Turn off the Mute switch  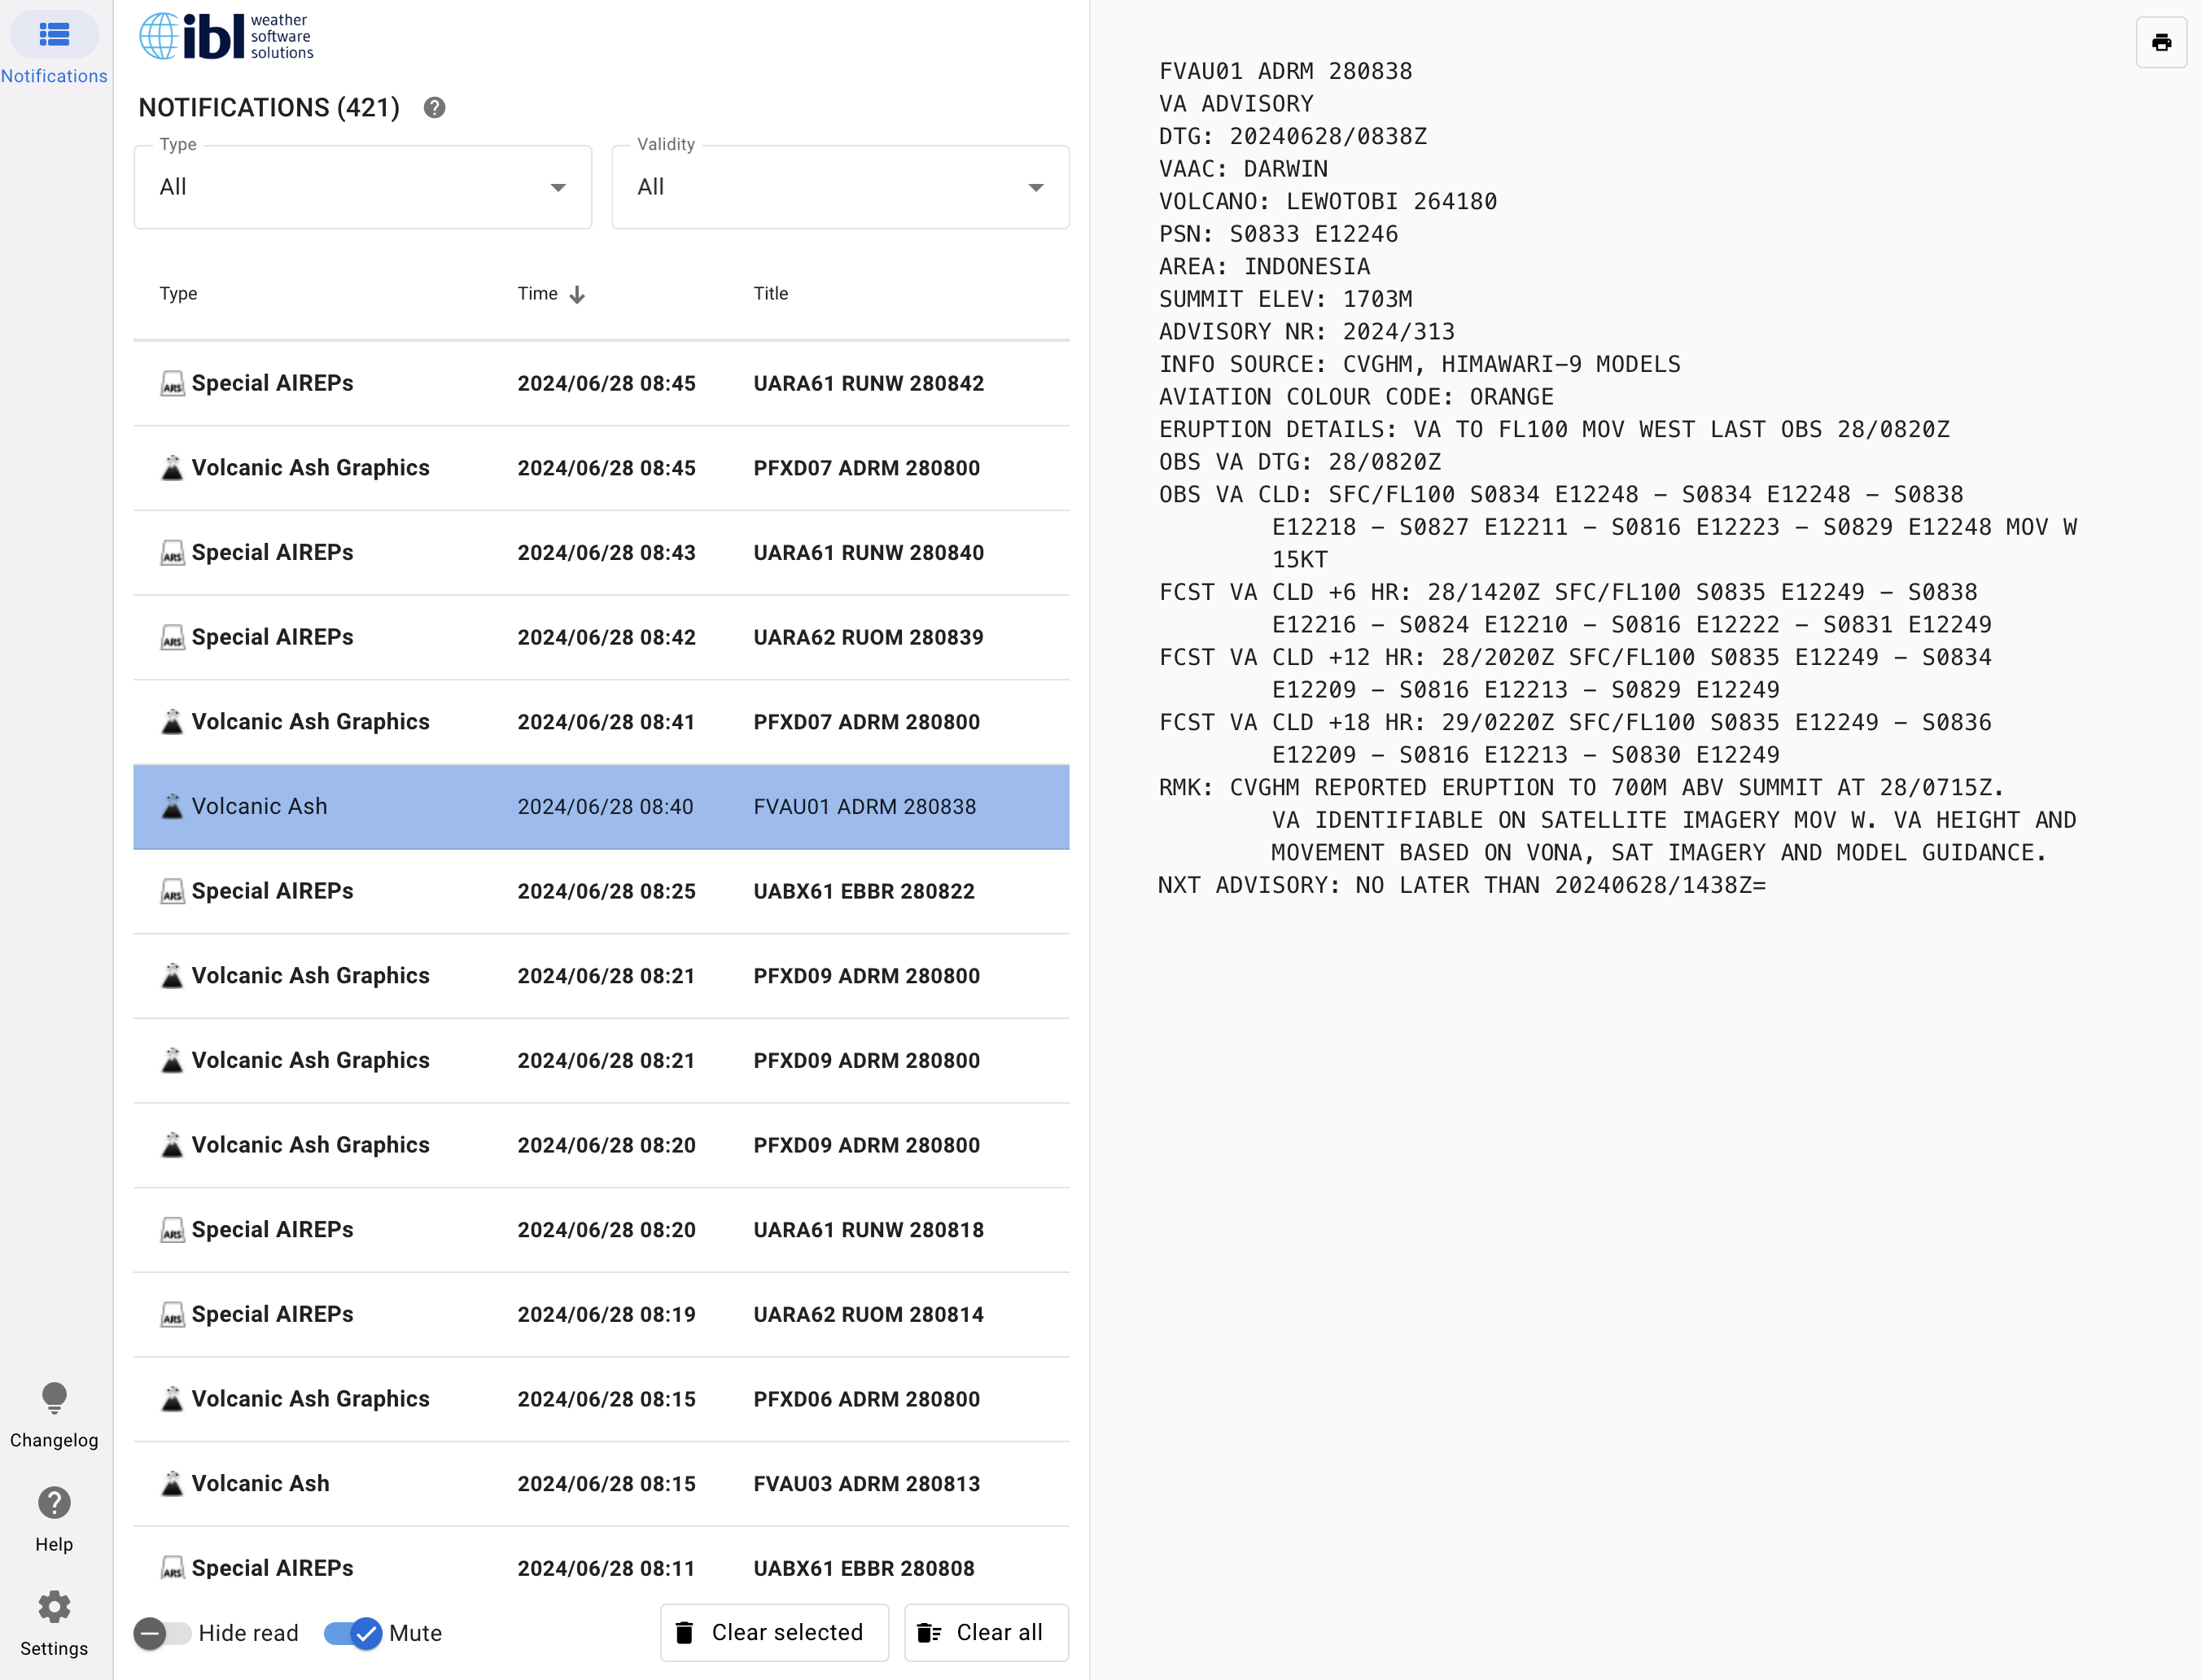[353, 1634]
